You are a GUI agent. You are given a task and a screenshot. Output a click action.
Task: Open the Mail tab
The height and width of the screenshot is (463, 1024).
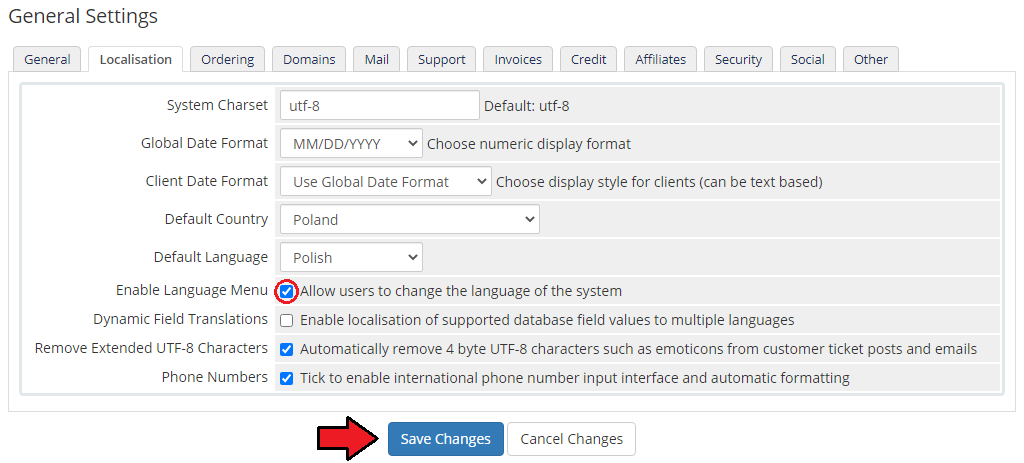click(377, 59)
